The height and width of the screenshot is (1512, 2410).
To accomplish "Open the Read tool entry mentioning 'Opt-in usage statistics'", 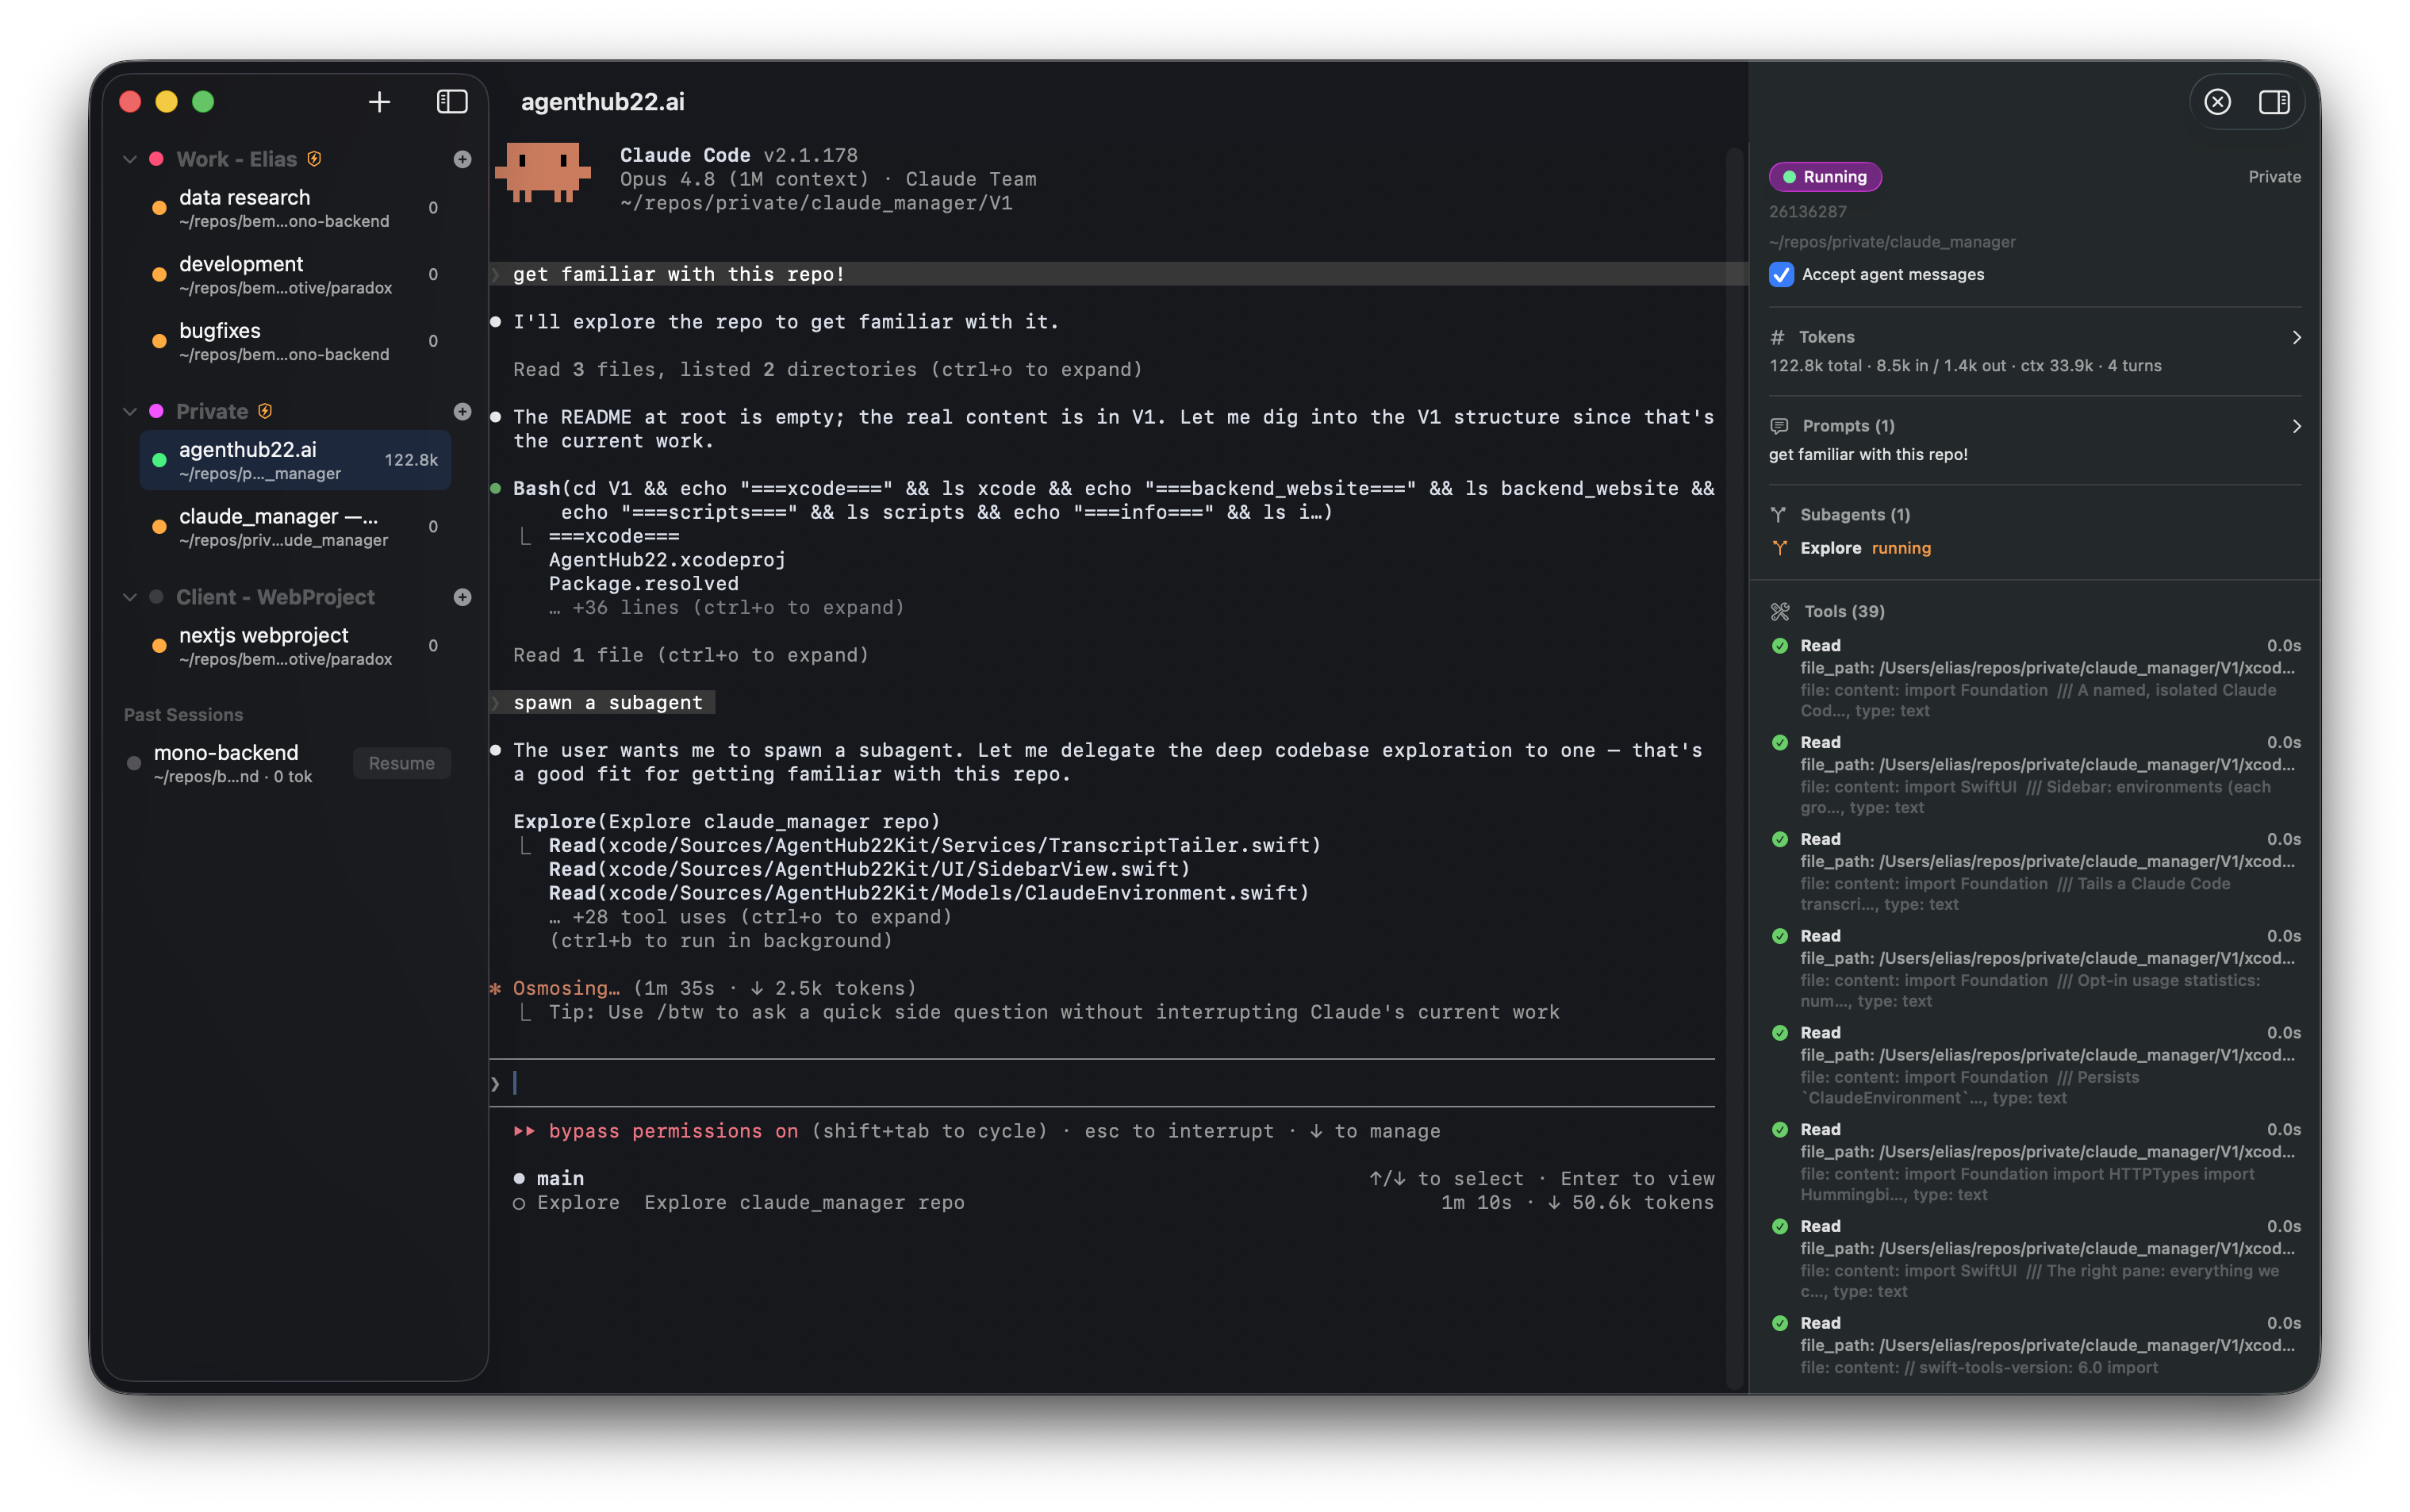I will pos(2035,969).
